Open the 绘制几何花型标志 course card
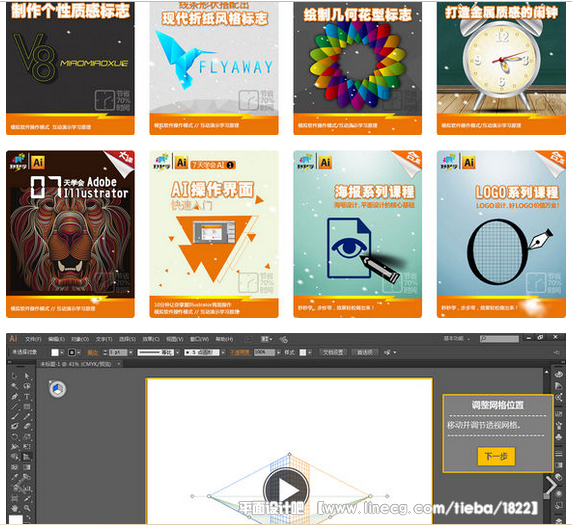This screenshot has height=525, width=572. (x=358, y=68)
